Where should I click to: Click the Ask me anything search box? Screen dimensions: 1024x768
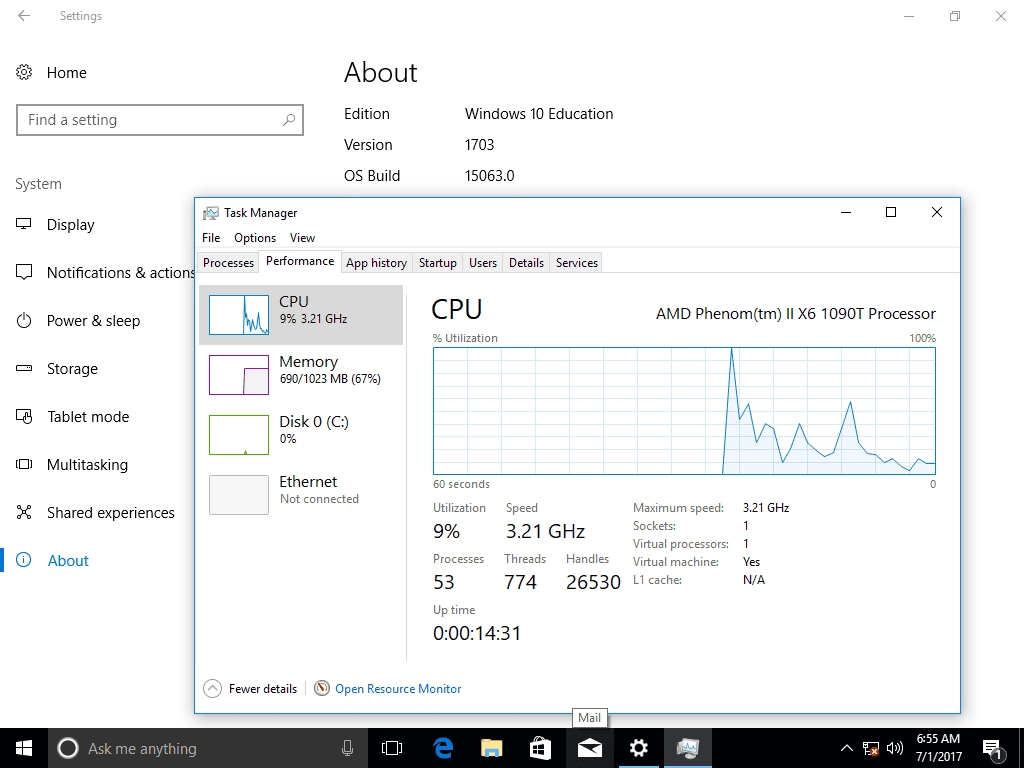209,748
